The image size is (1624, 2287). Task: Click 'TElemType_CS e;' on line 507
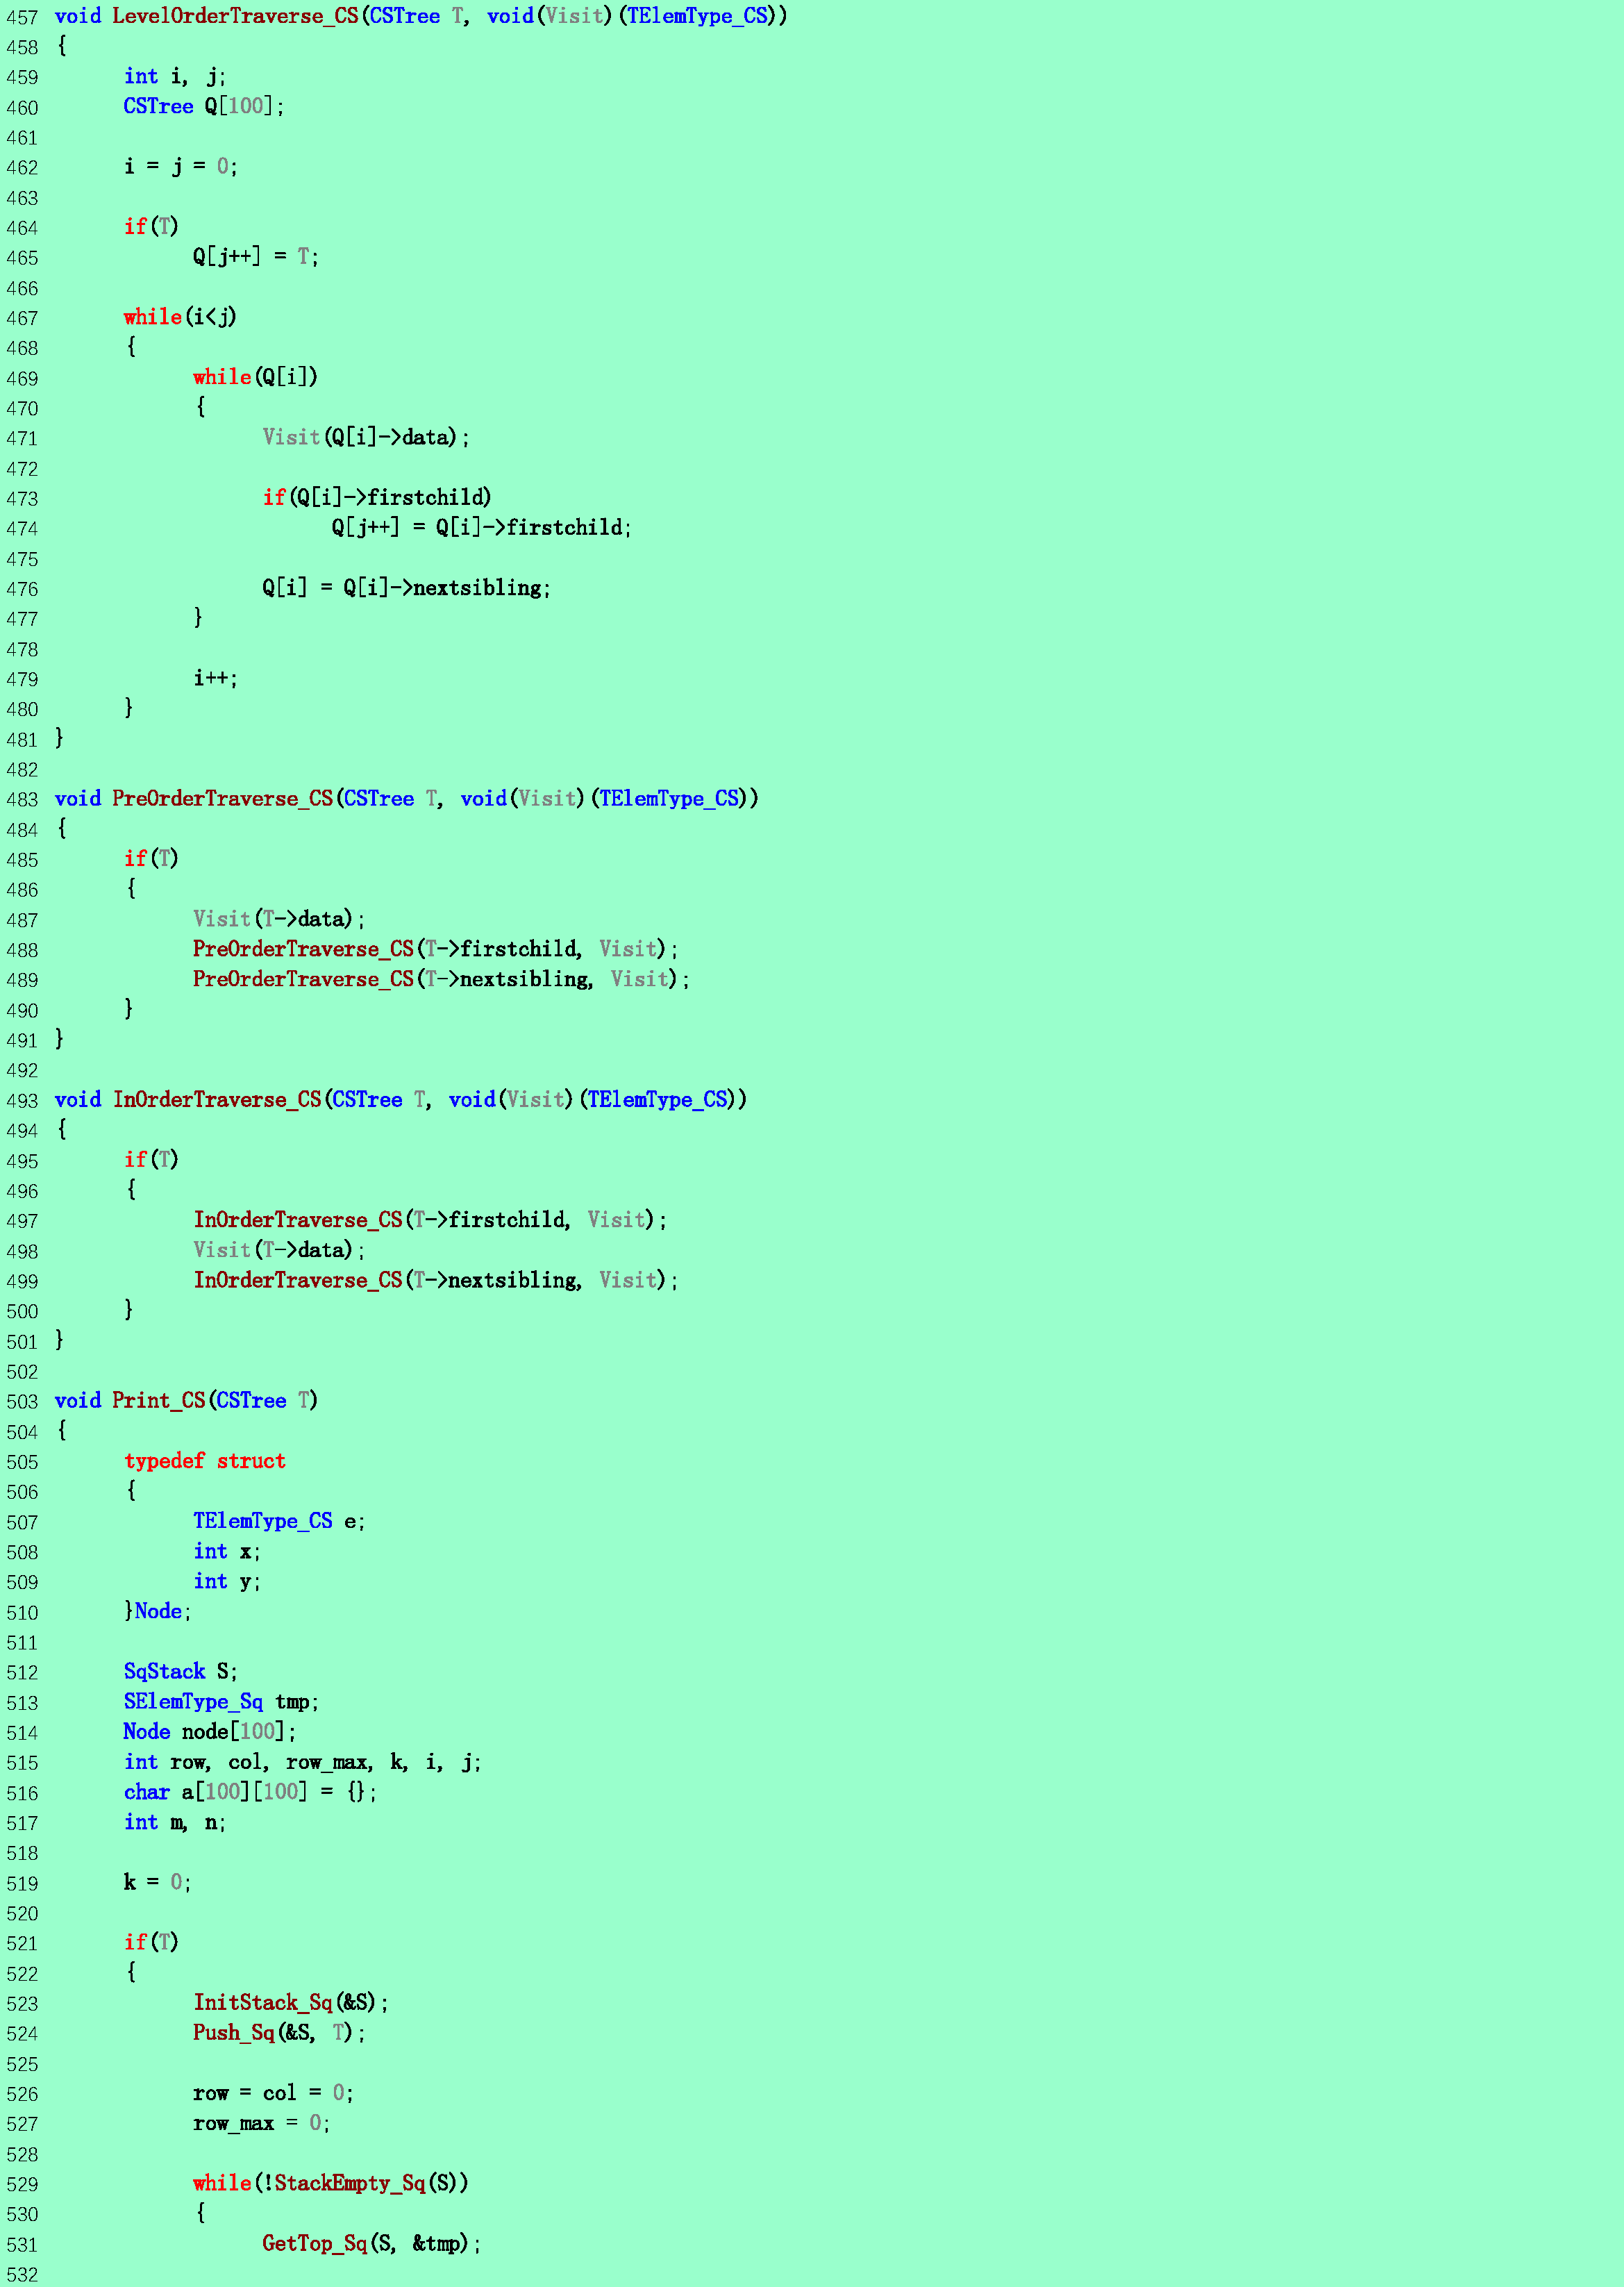pyautogui.click(x=279, y=1521)
